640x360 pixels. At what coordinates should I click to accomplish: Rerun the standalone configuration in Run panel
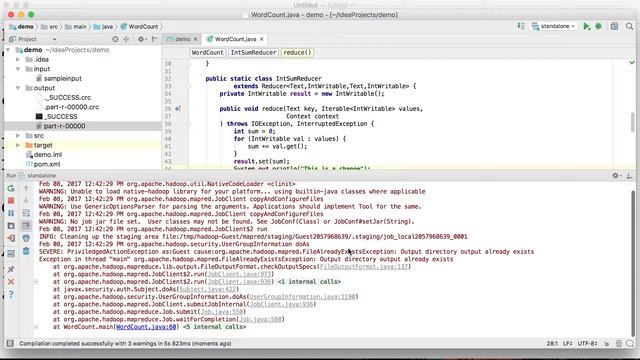[11, 188]
